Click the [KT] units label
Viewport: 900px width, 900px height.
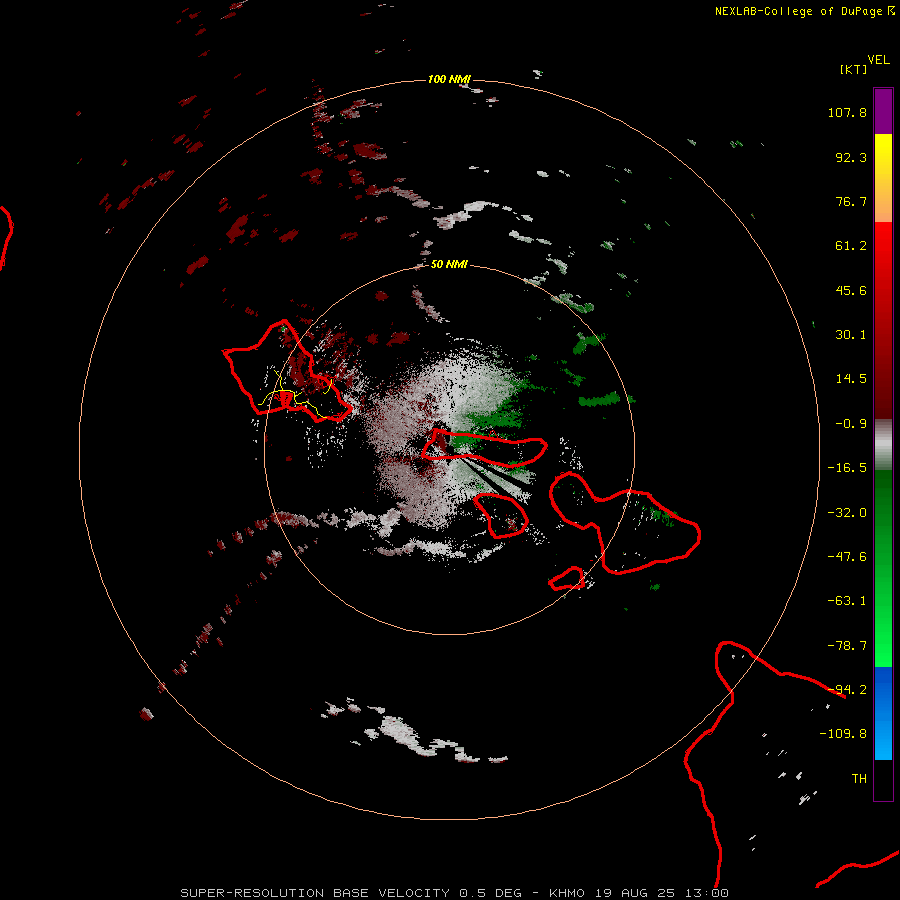click(853, 69)
